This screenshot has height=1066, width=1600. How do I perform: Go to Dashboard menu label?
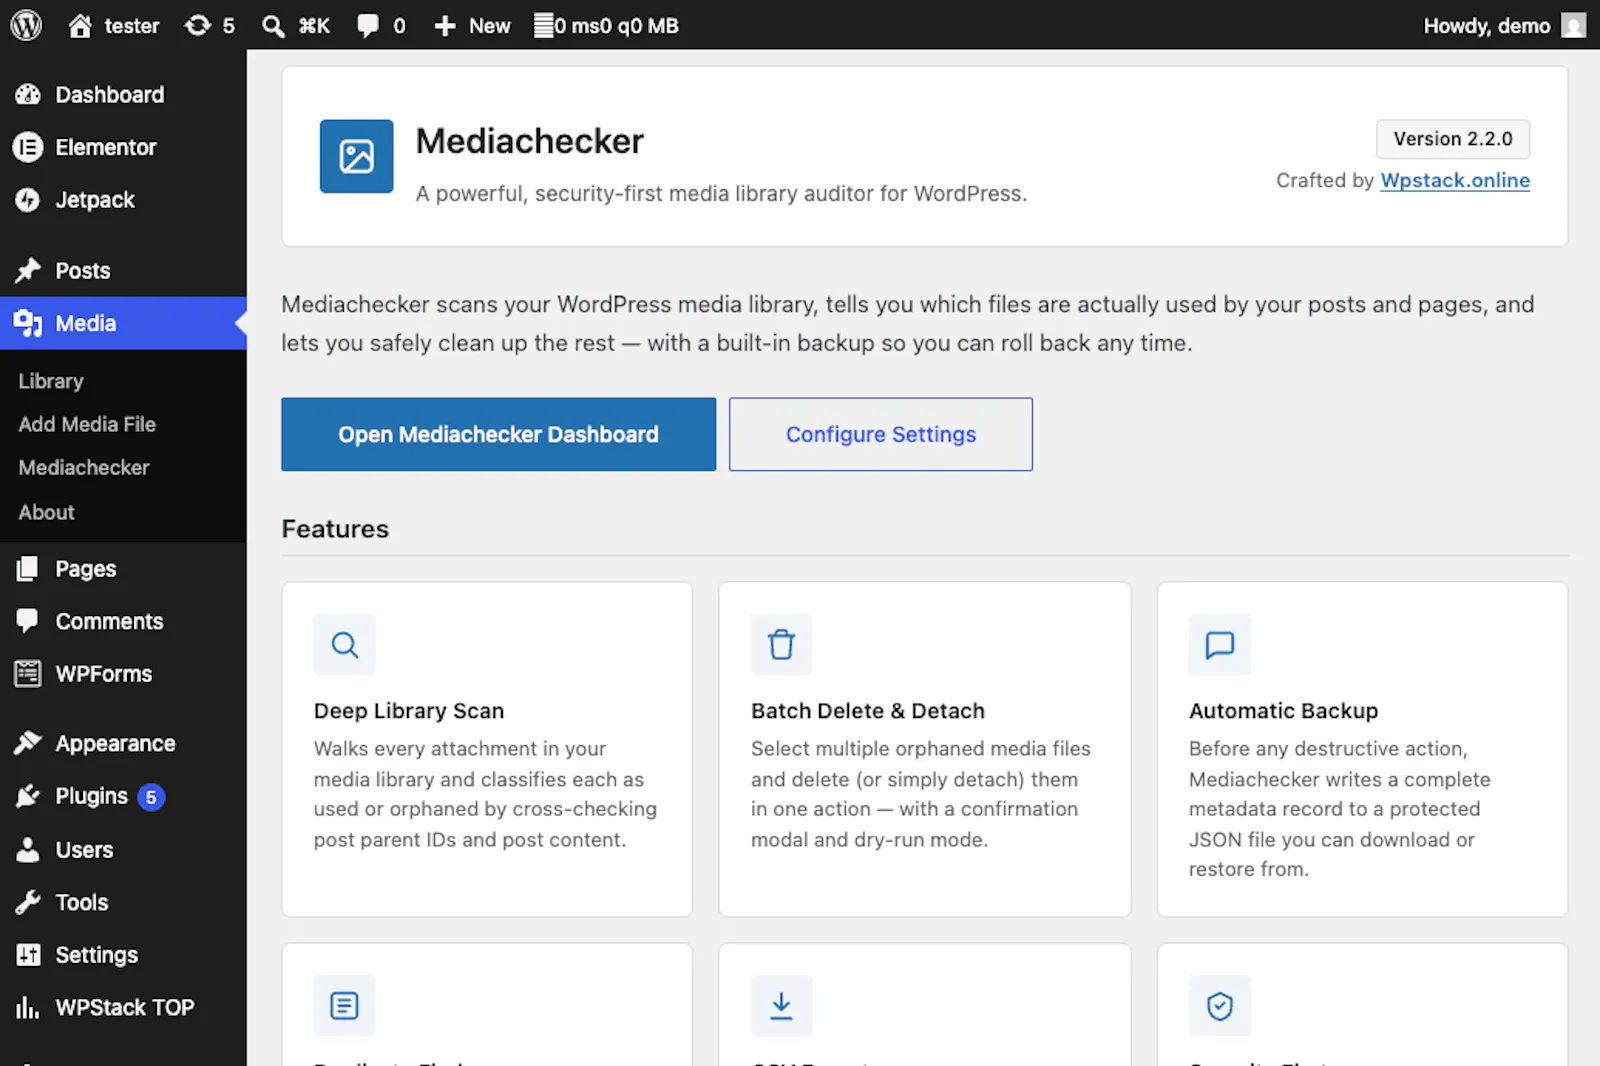point(110,95)
